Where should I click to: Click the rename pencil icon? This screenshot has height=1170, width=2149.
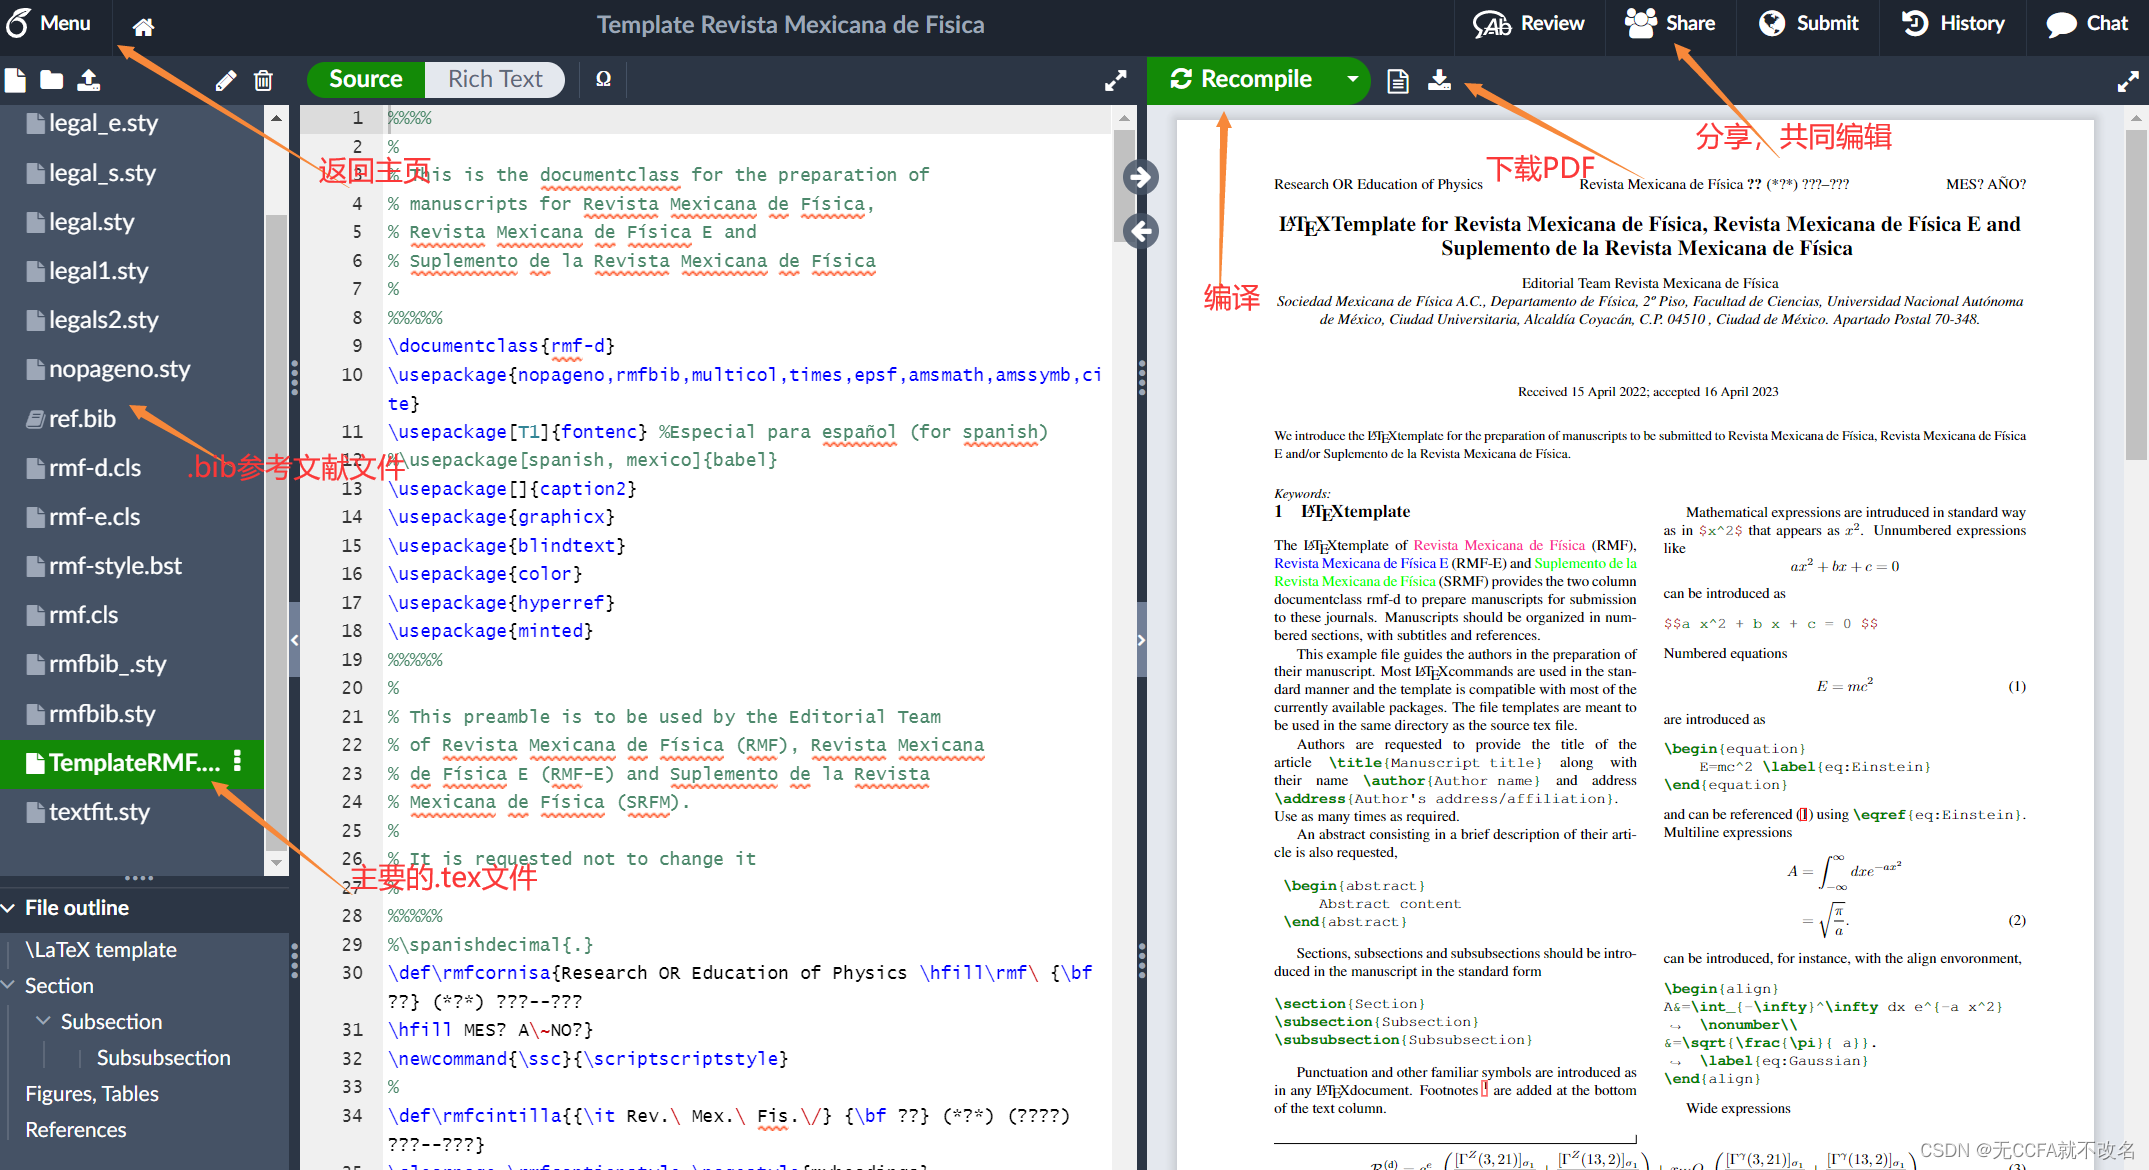click(226, 80)
